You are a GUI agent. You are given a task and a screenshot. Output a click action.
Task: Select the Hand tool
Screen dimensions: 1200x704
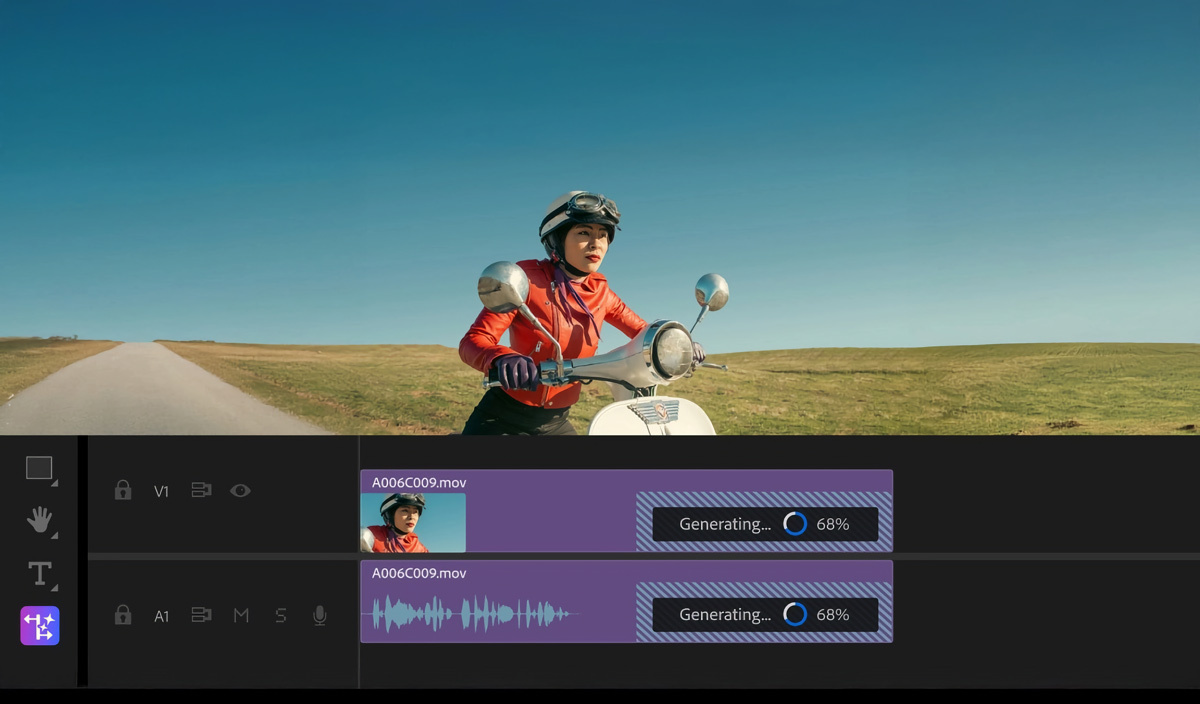click(39, 519)
